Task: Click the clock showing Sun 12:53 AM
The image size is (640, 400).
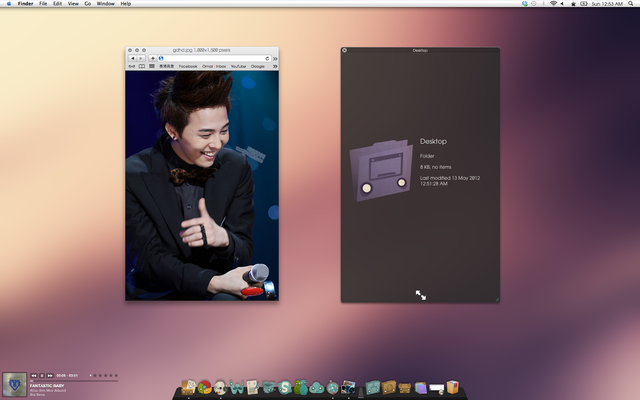Action: pyautogui.click(x=607, y=4)
